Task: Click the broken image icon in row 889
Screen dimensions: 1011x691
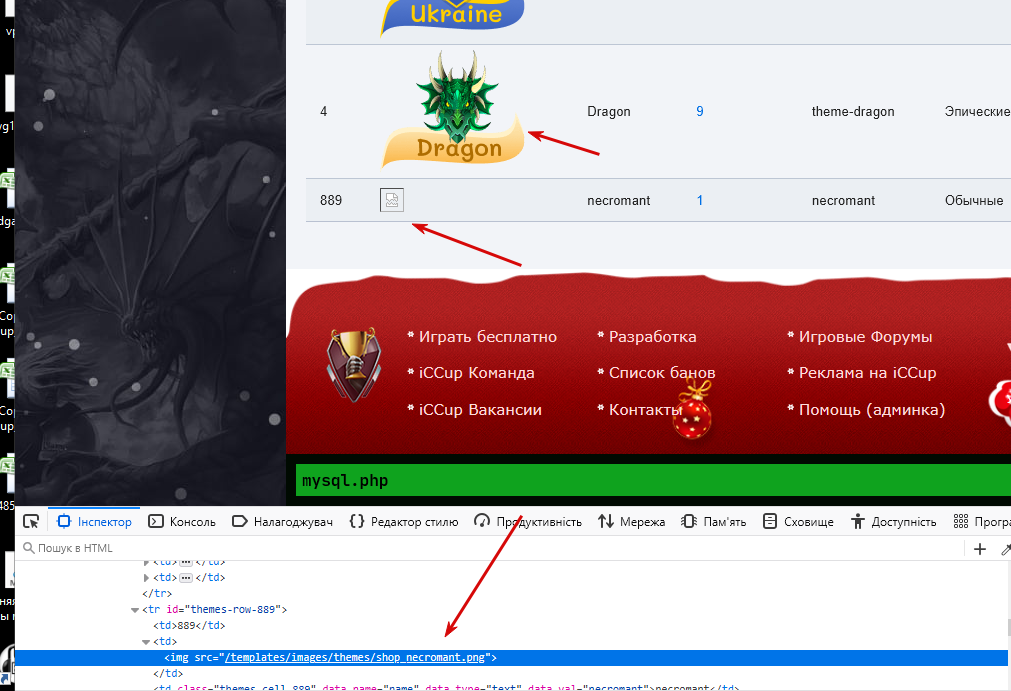Action: tap(391, 200)
